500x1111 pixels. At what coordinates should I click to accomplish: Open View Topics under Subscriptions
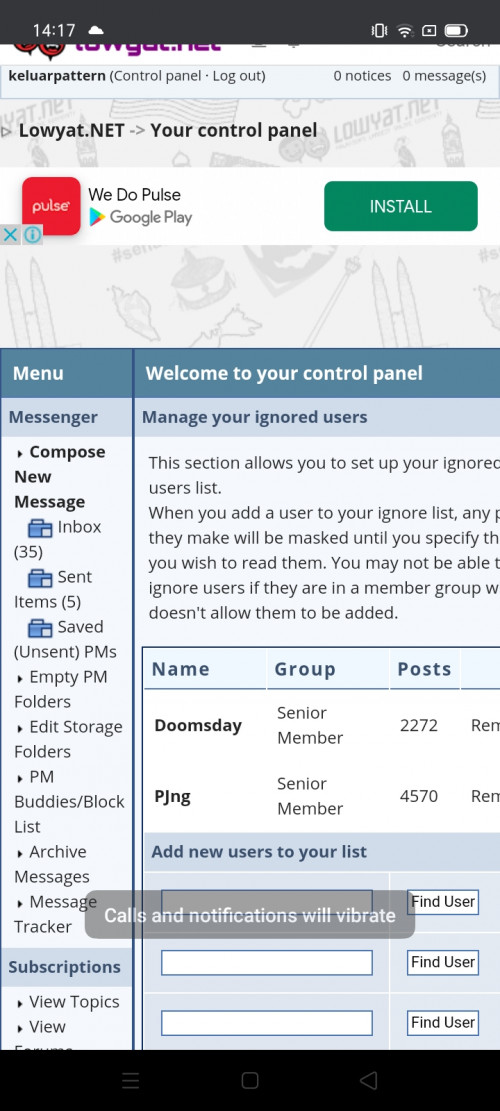[x=74, y=1002]
